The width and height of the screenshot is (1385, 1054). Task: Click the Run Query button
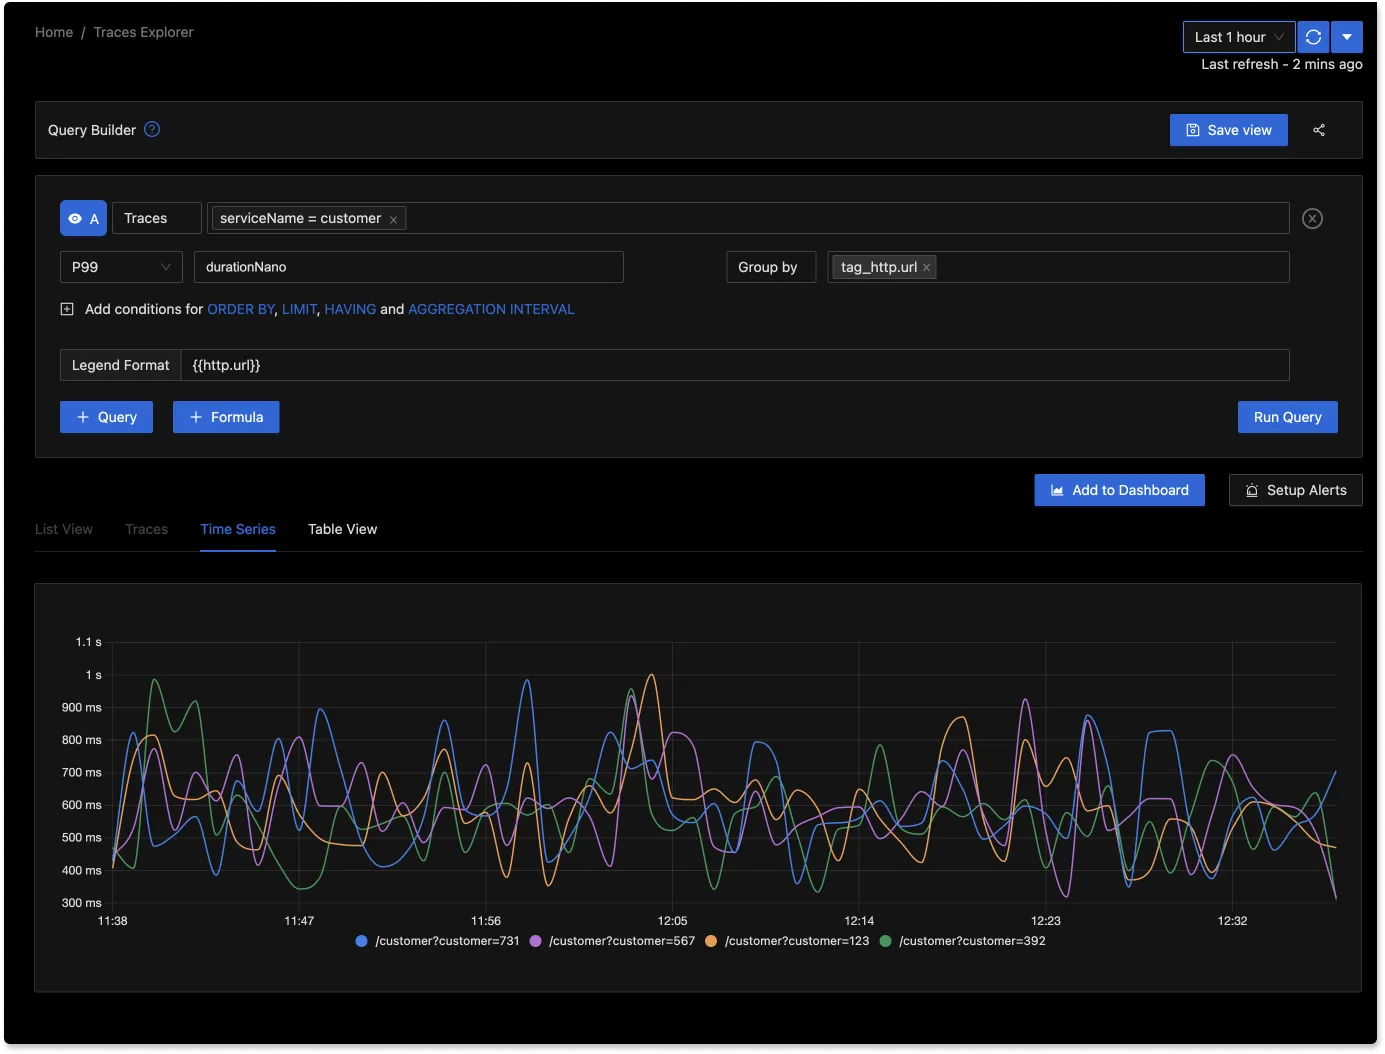1288,417
